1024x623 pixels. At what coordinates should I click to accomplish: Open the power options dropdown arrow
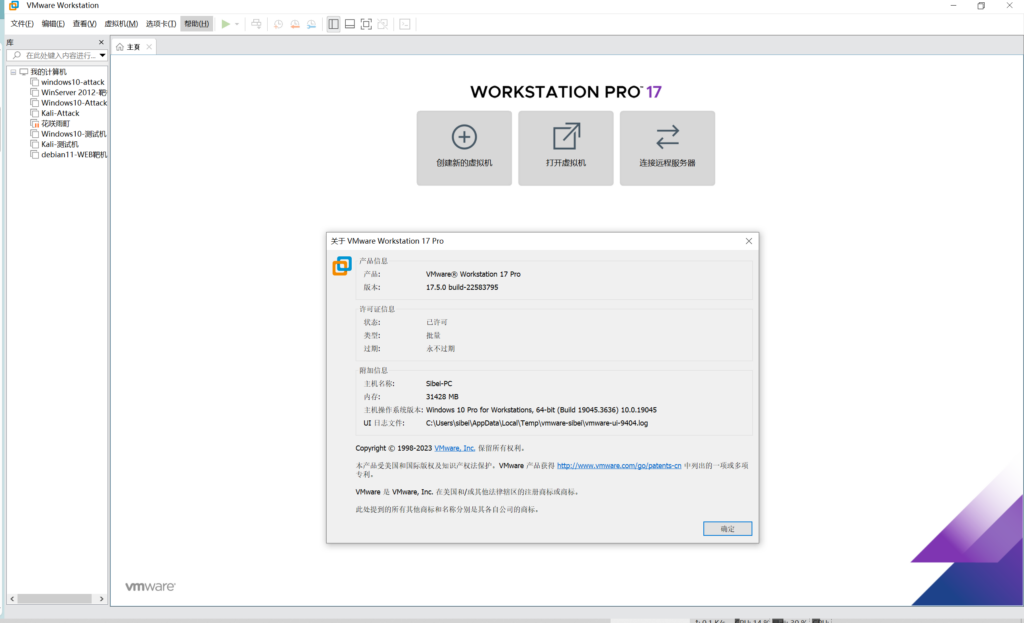[237, 23]
